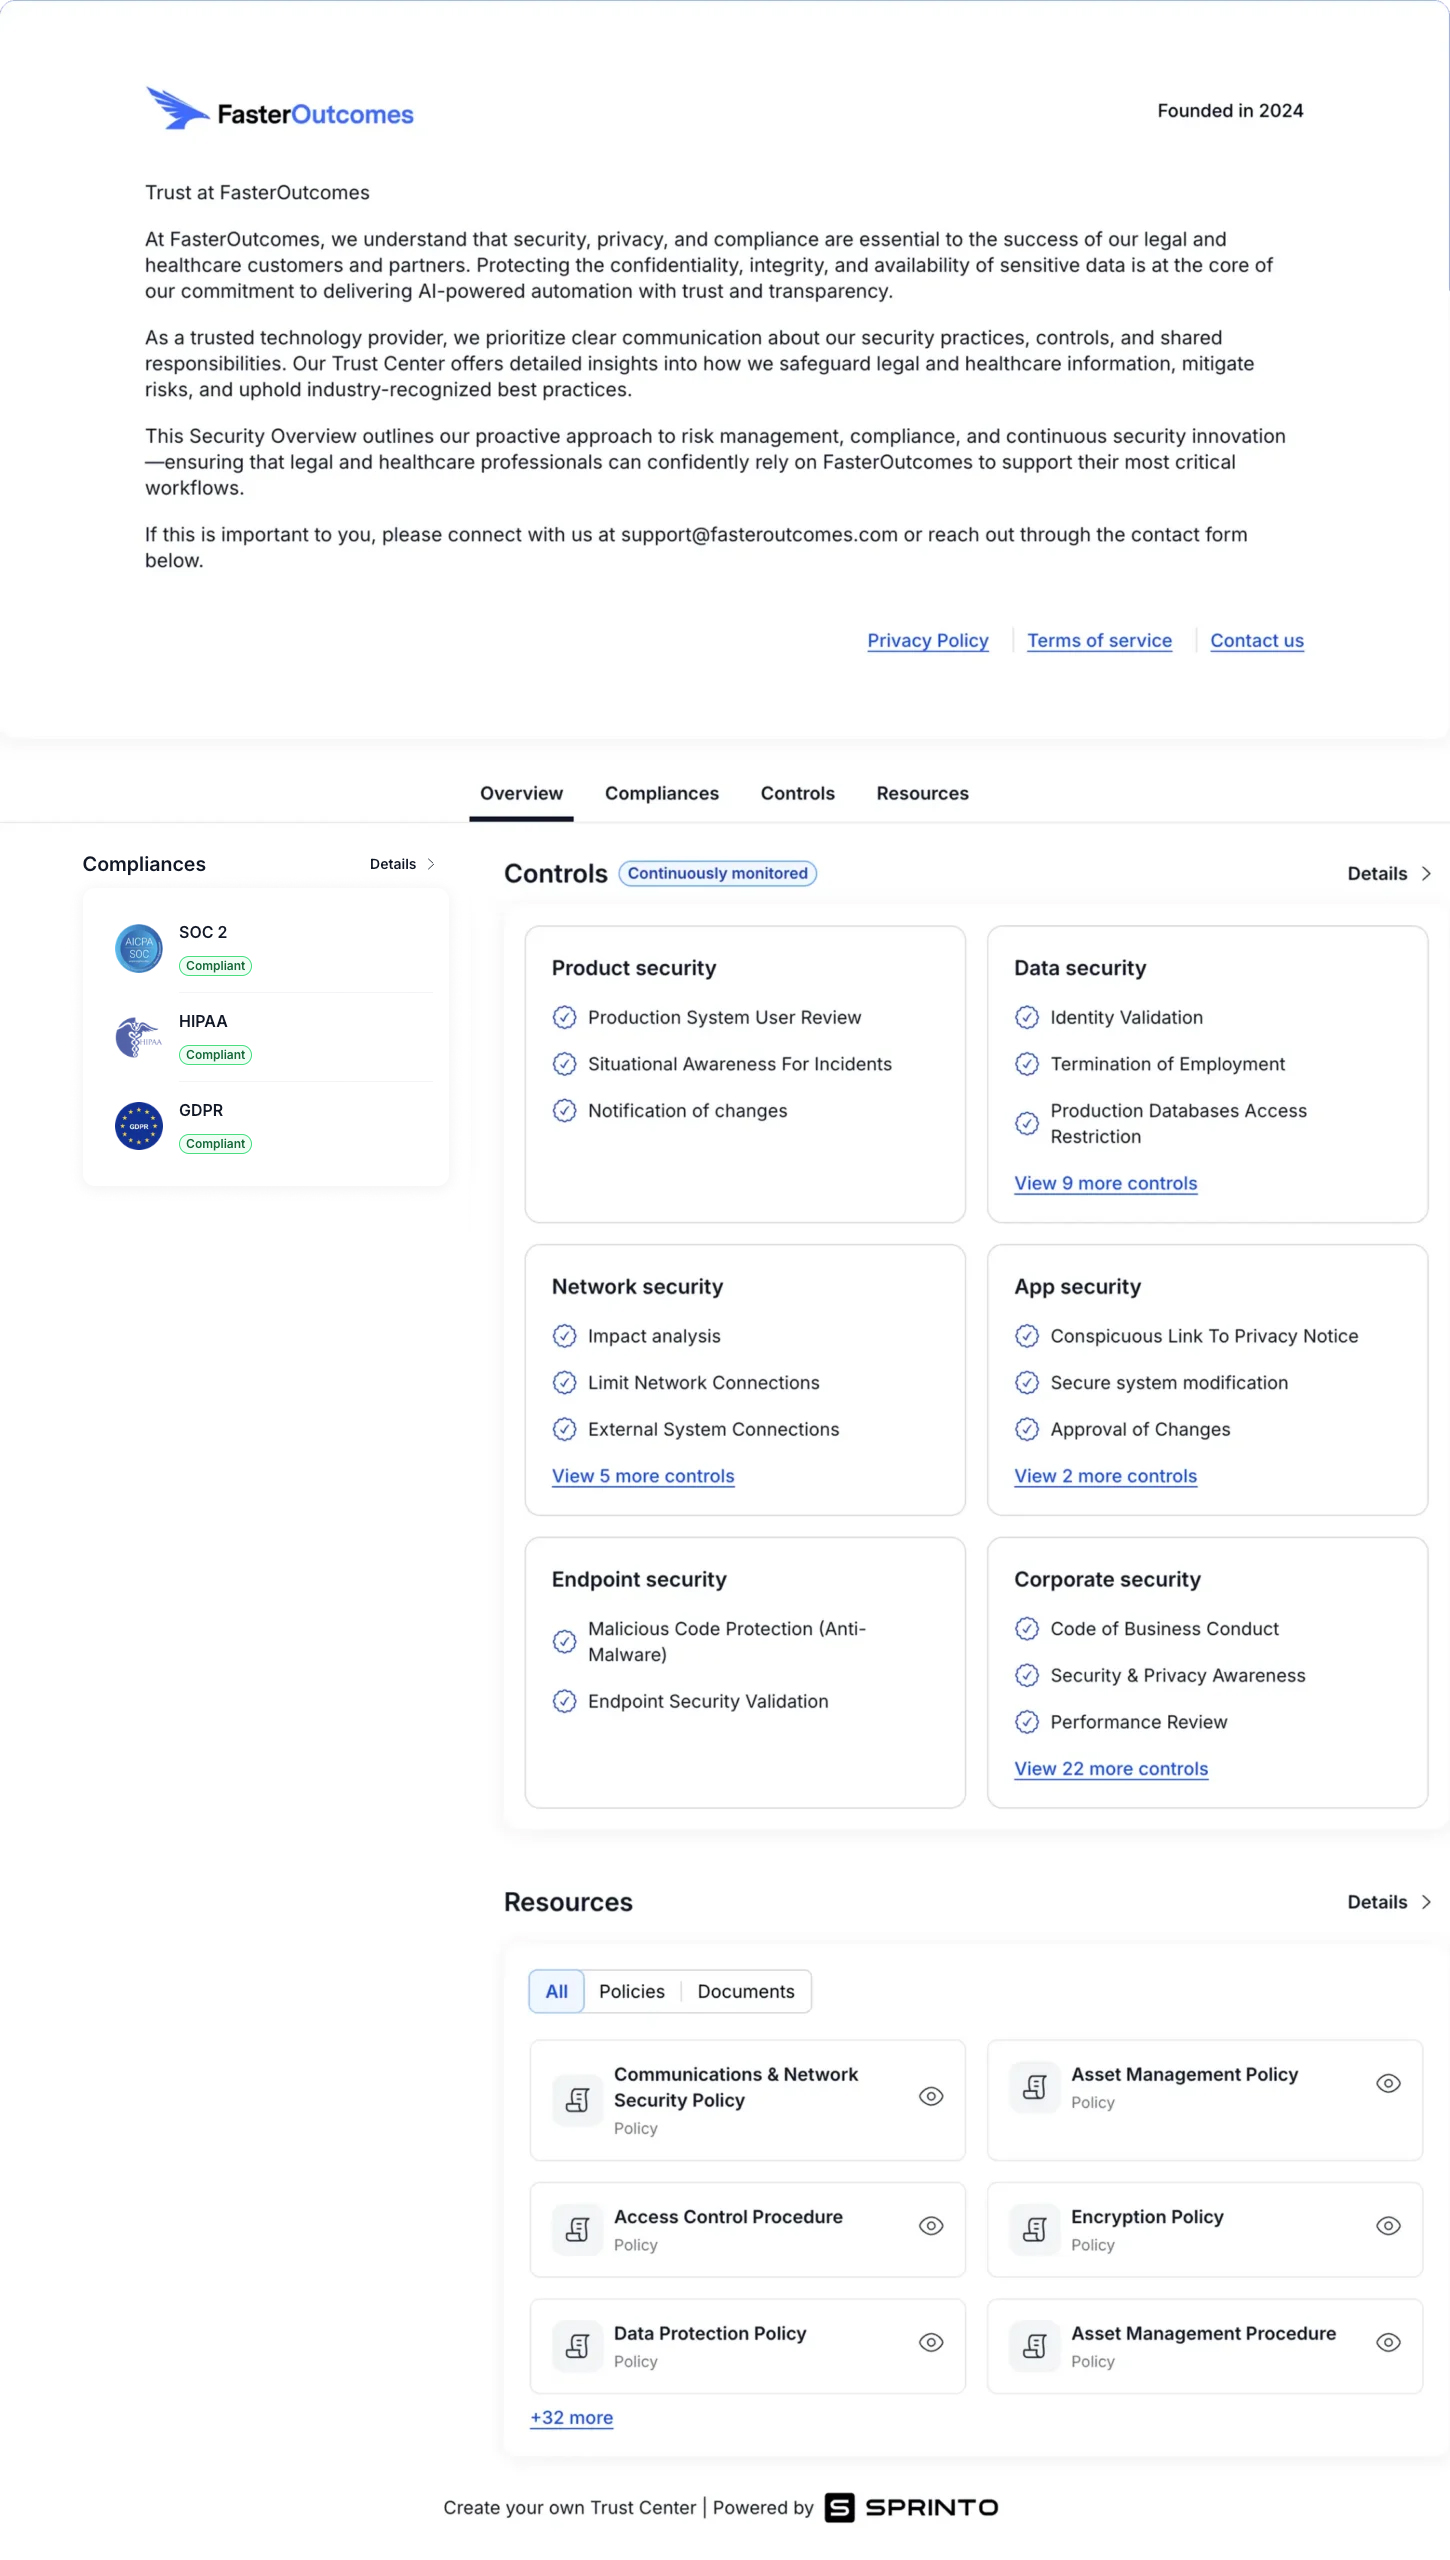Click the GDPR stars badge icon
Screen dimensions: 1450x2560
139,1126
